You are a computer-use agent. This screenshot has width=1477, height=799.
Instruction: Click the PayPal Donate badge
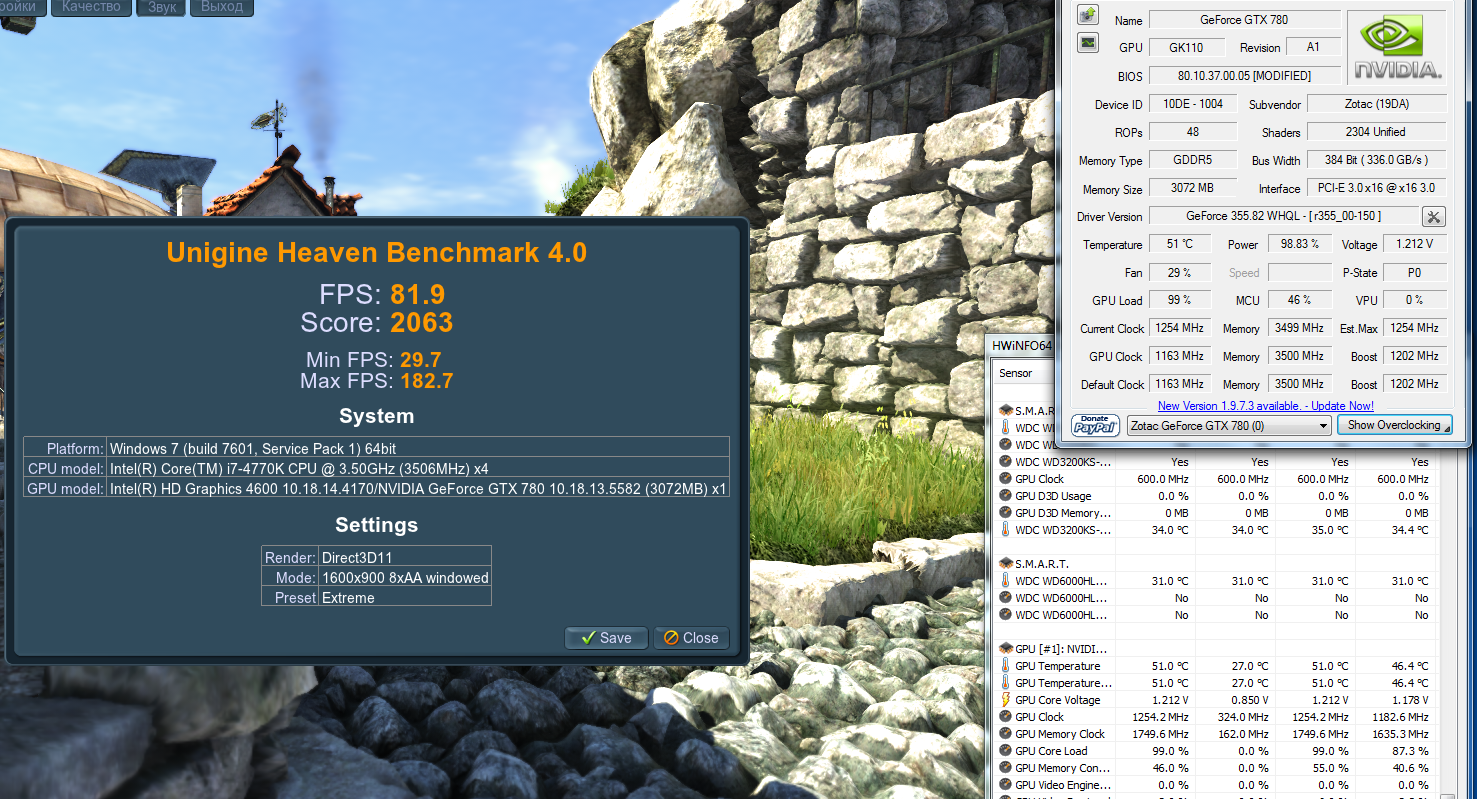tap(1095, 425)
